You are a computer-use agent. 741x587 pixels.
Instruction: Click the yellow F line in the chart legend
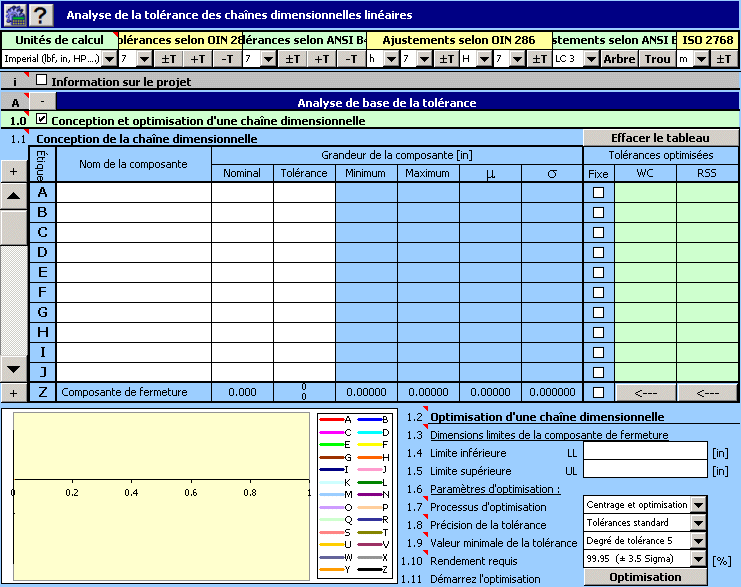(370, 445)
